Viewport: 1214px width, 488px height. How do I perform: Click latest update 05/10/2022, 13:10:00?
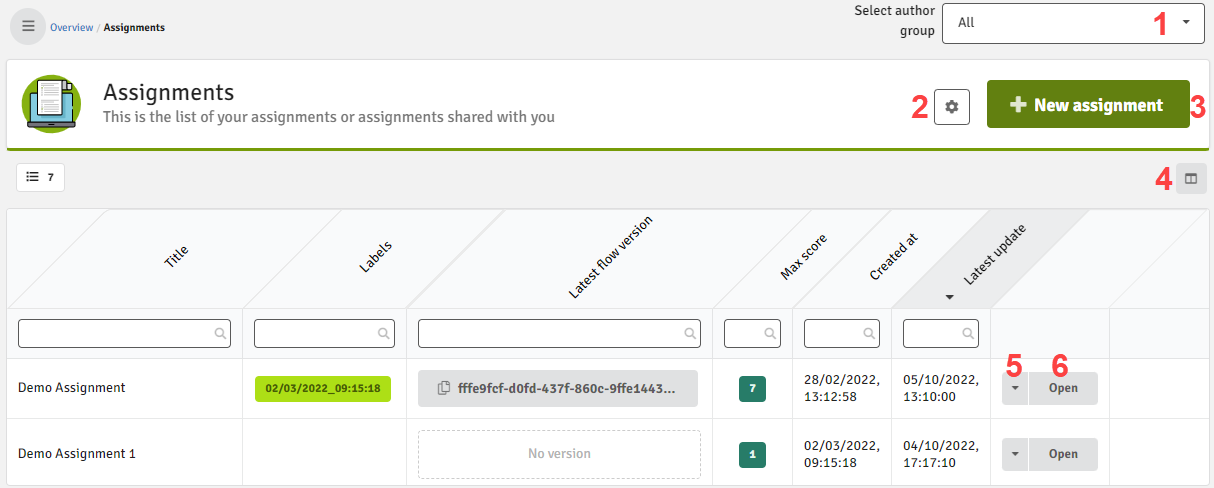[x=941, y=388]
